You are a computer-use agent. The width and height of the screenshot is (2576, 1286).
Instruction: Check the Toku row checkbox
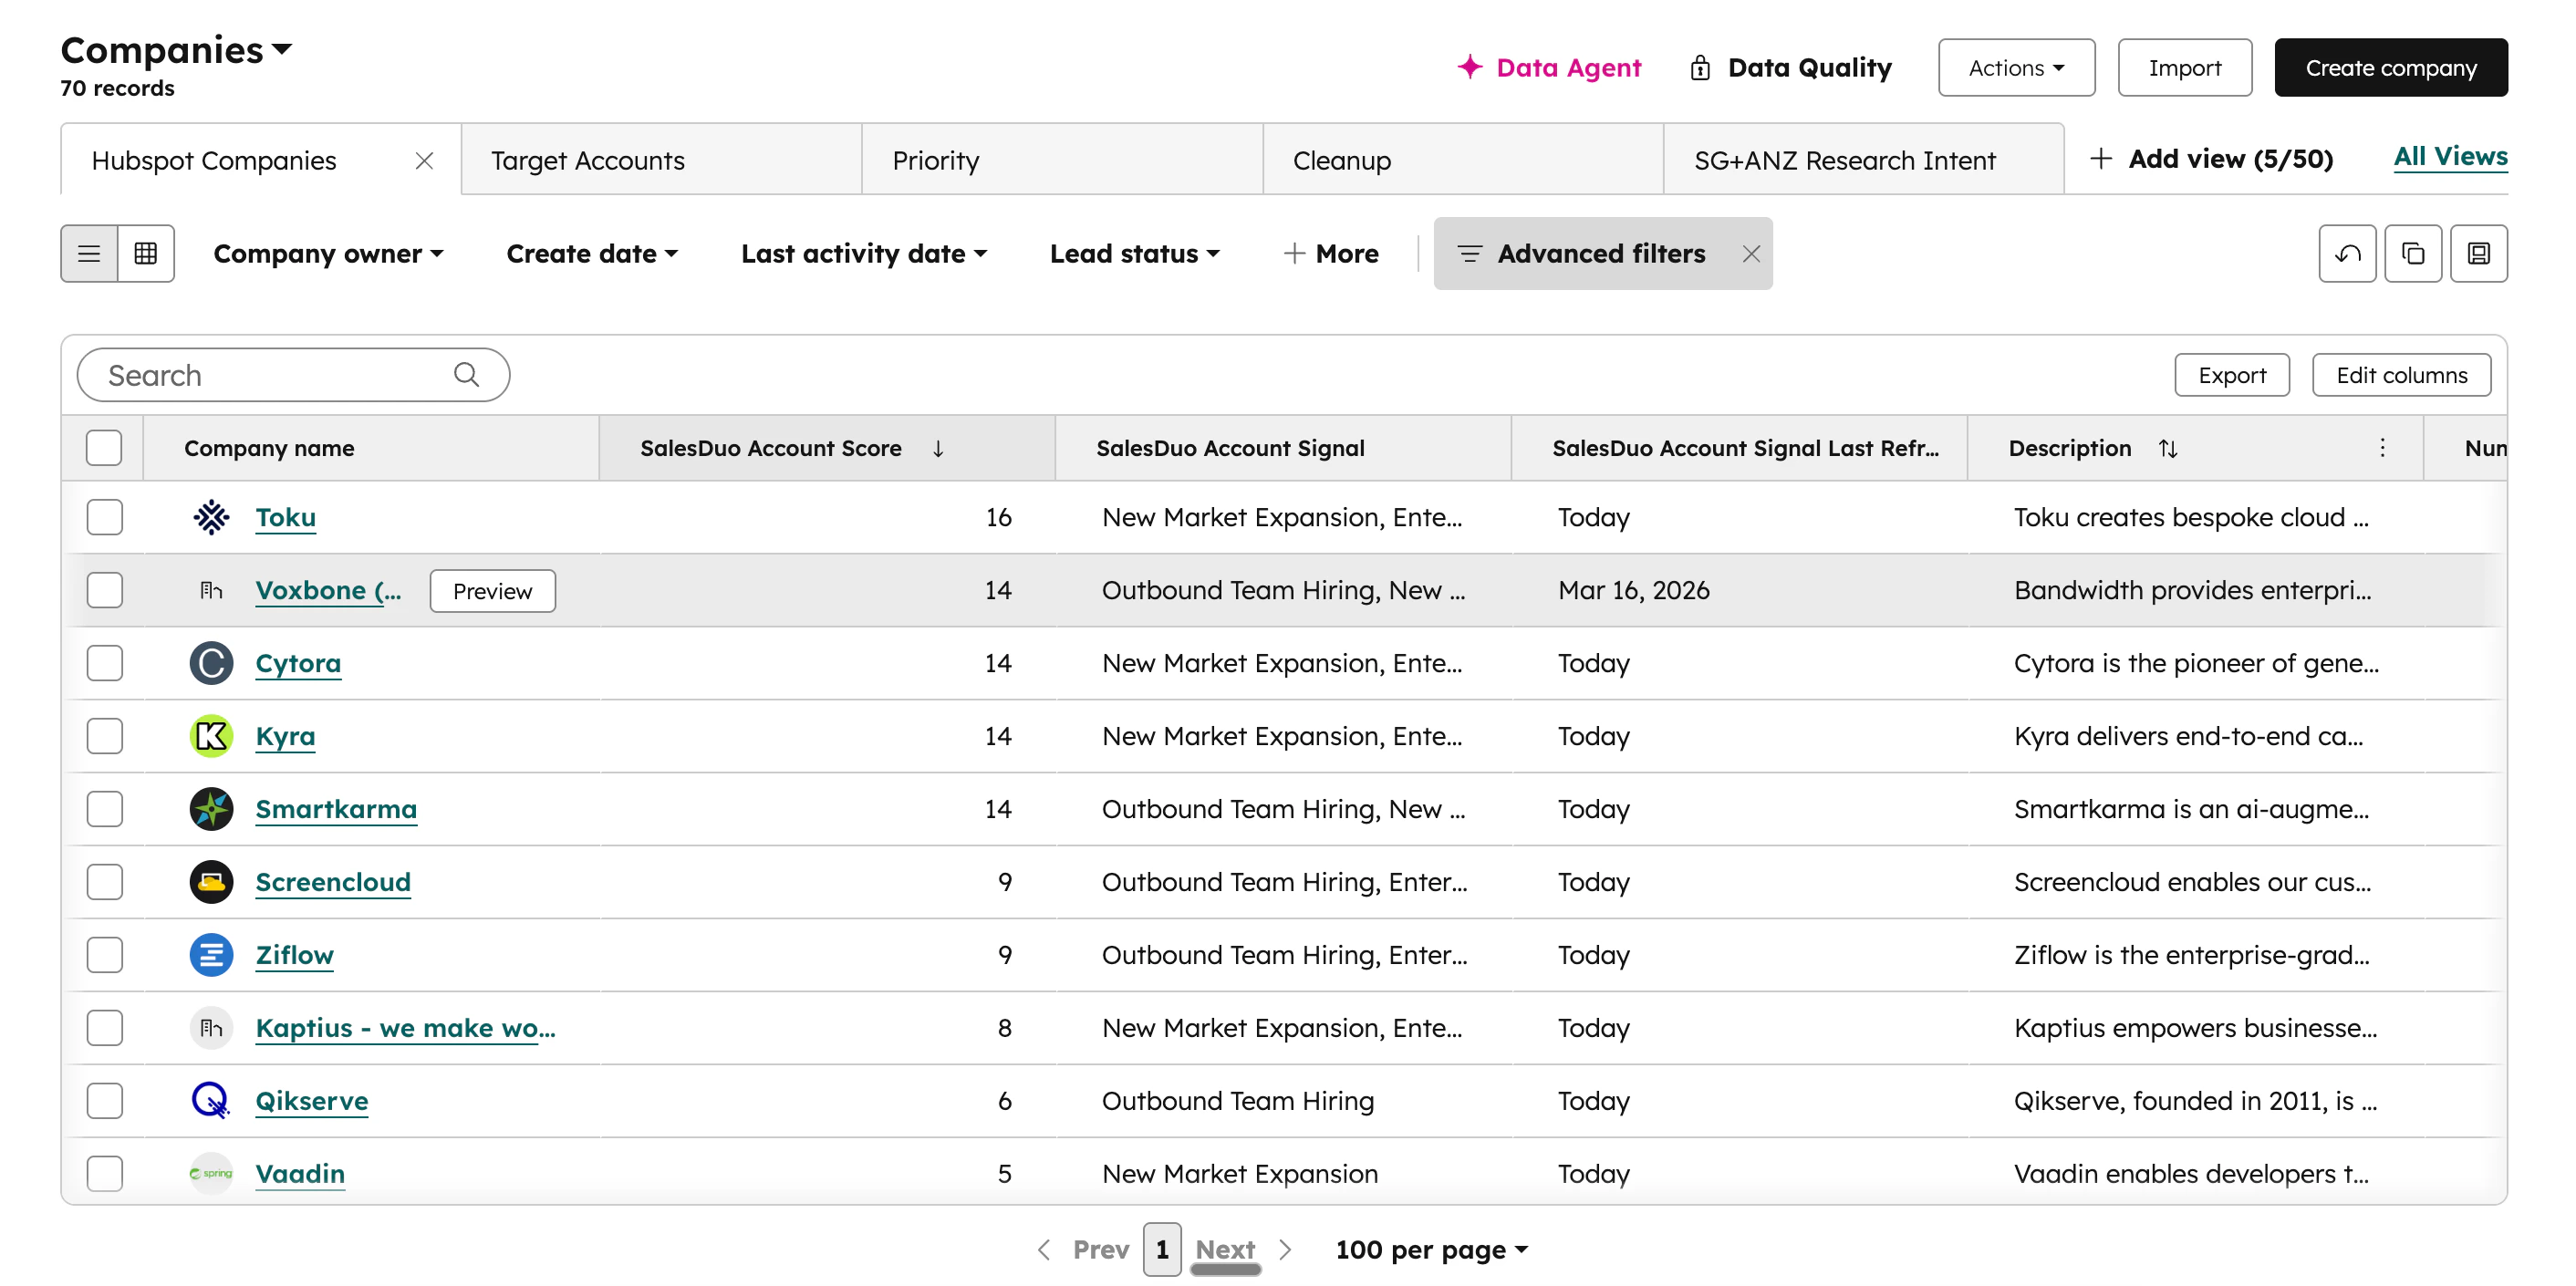[x=104, y=517]
